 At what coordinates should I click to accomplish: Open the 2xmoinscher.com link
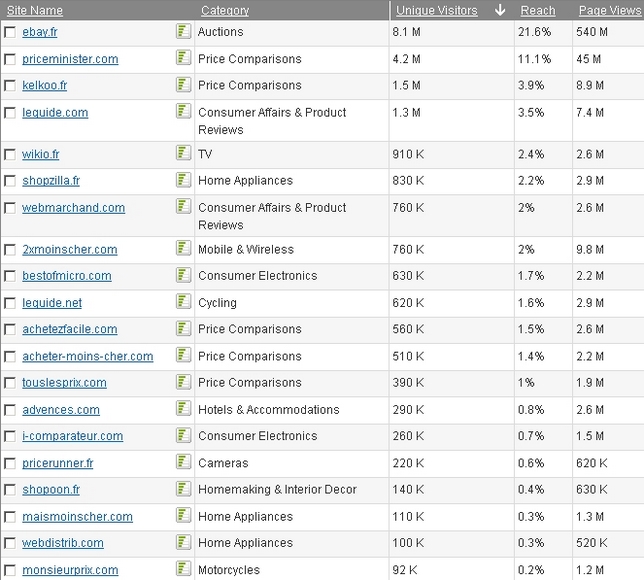point(70,250)
